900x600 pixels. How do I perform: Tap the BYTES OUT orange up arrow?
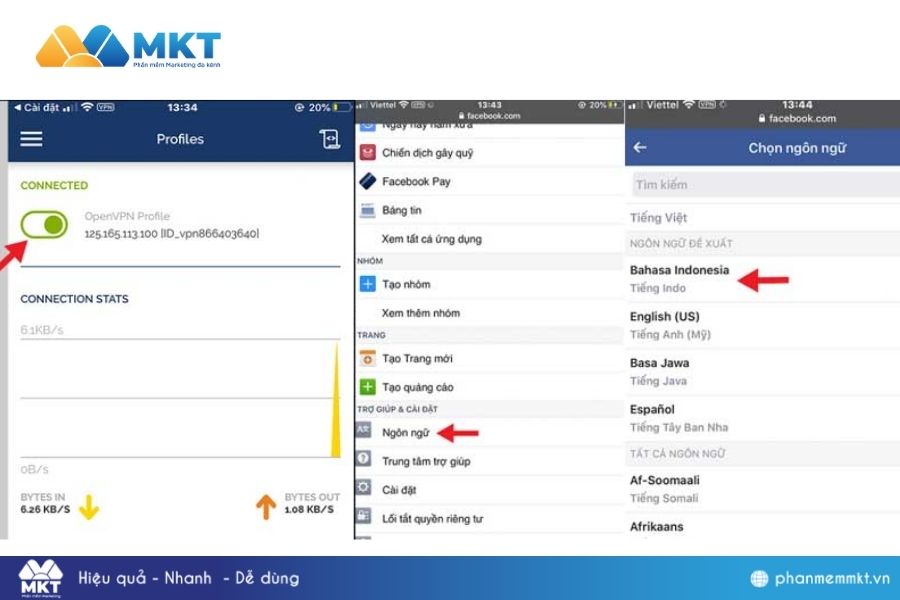click(266, 507)
